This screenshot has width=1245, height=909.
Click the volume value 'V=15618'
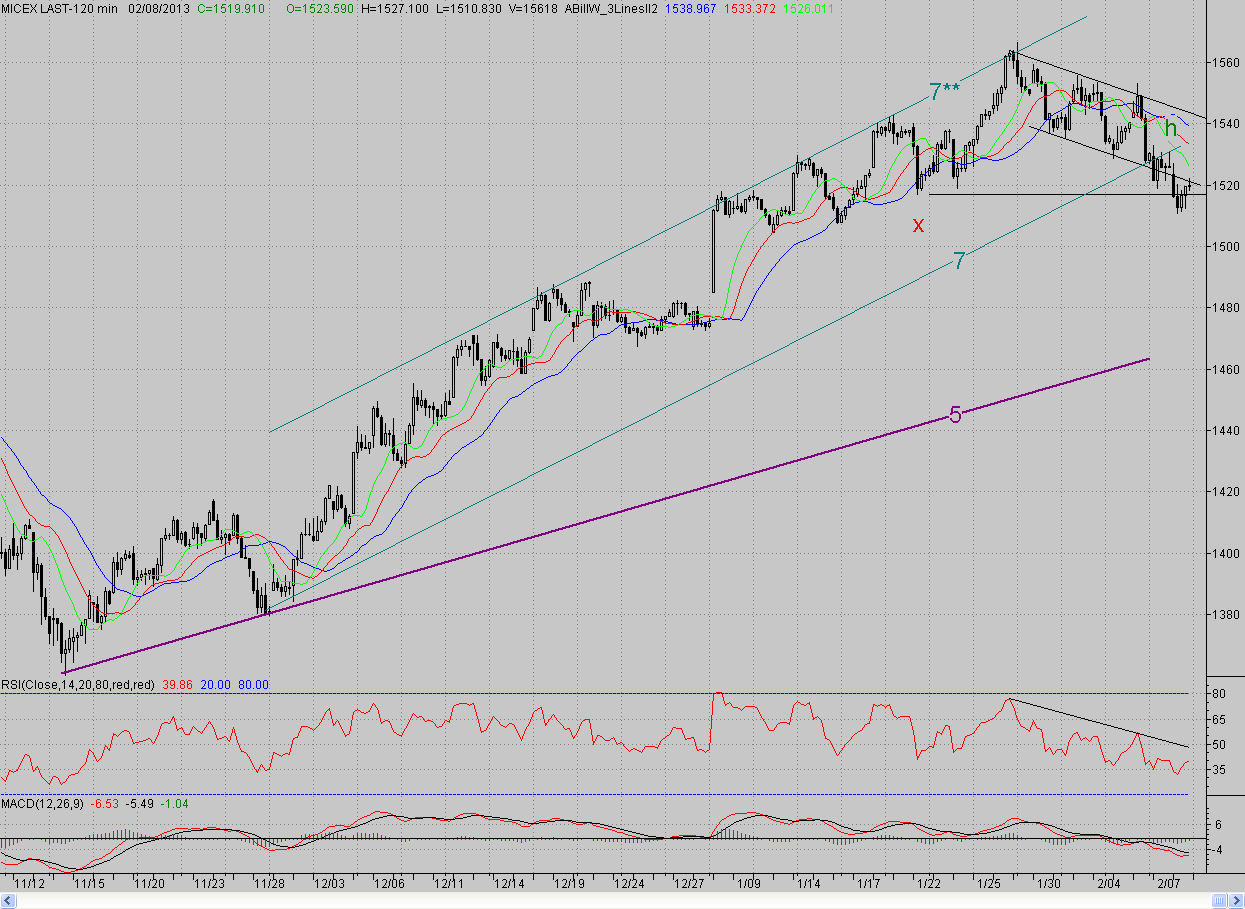(533, 9)
